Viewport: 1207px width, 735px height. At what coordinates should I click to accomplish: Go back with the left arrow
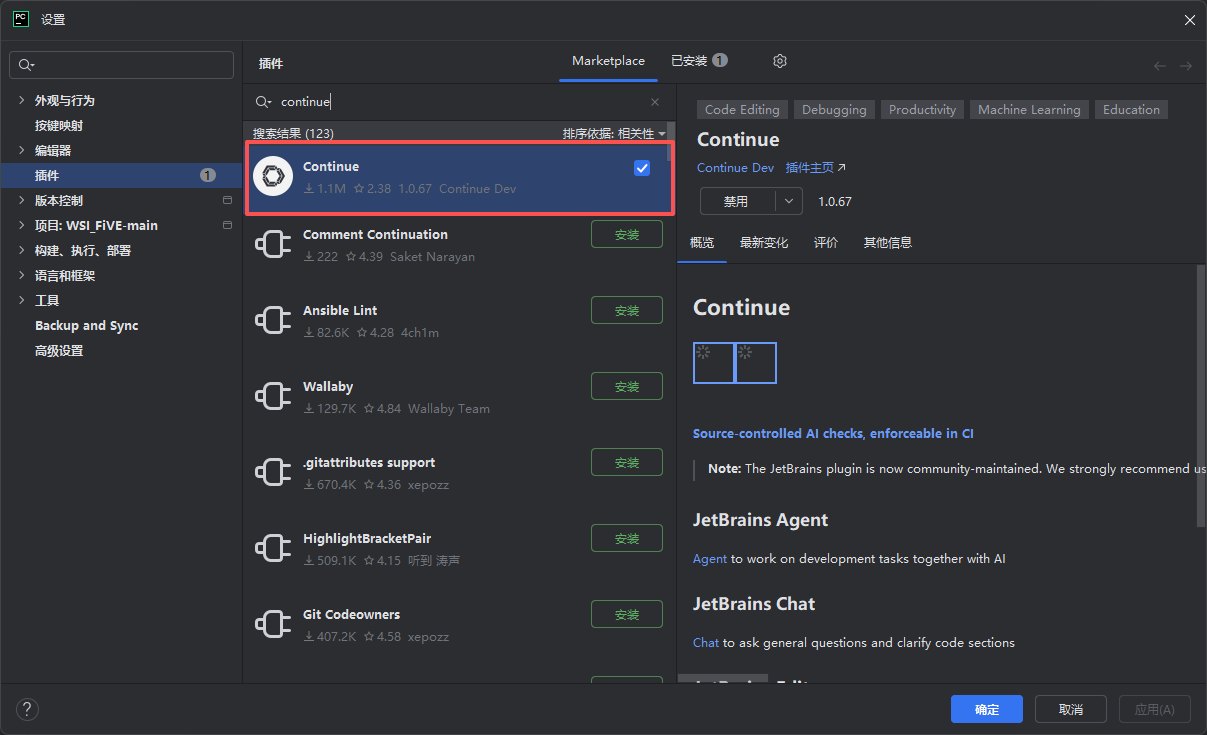(x=1160, y=66)
